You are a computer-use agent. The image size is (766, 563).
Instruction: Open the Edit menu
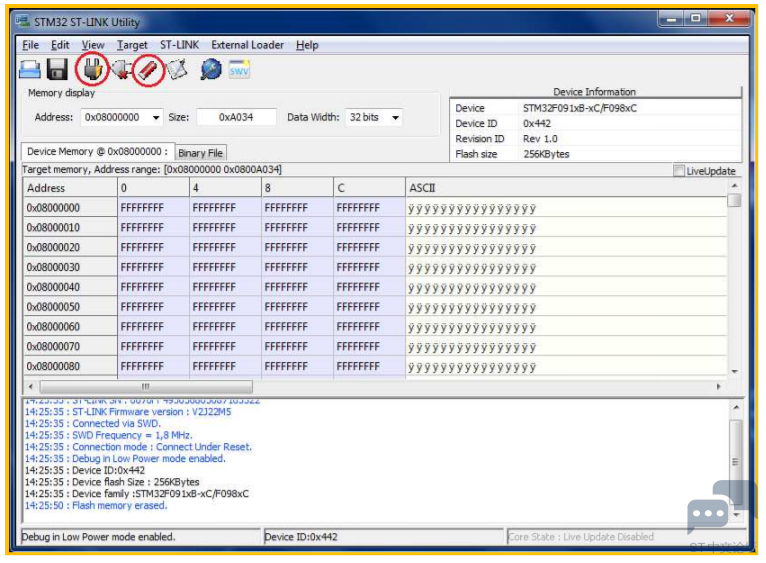[x=60, y=45]
